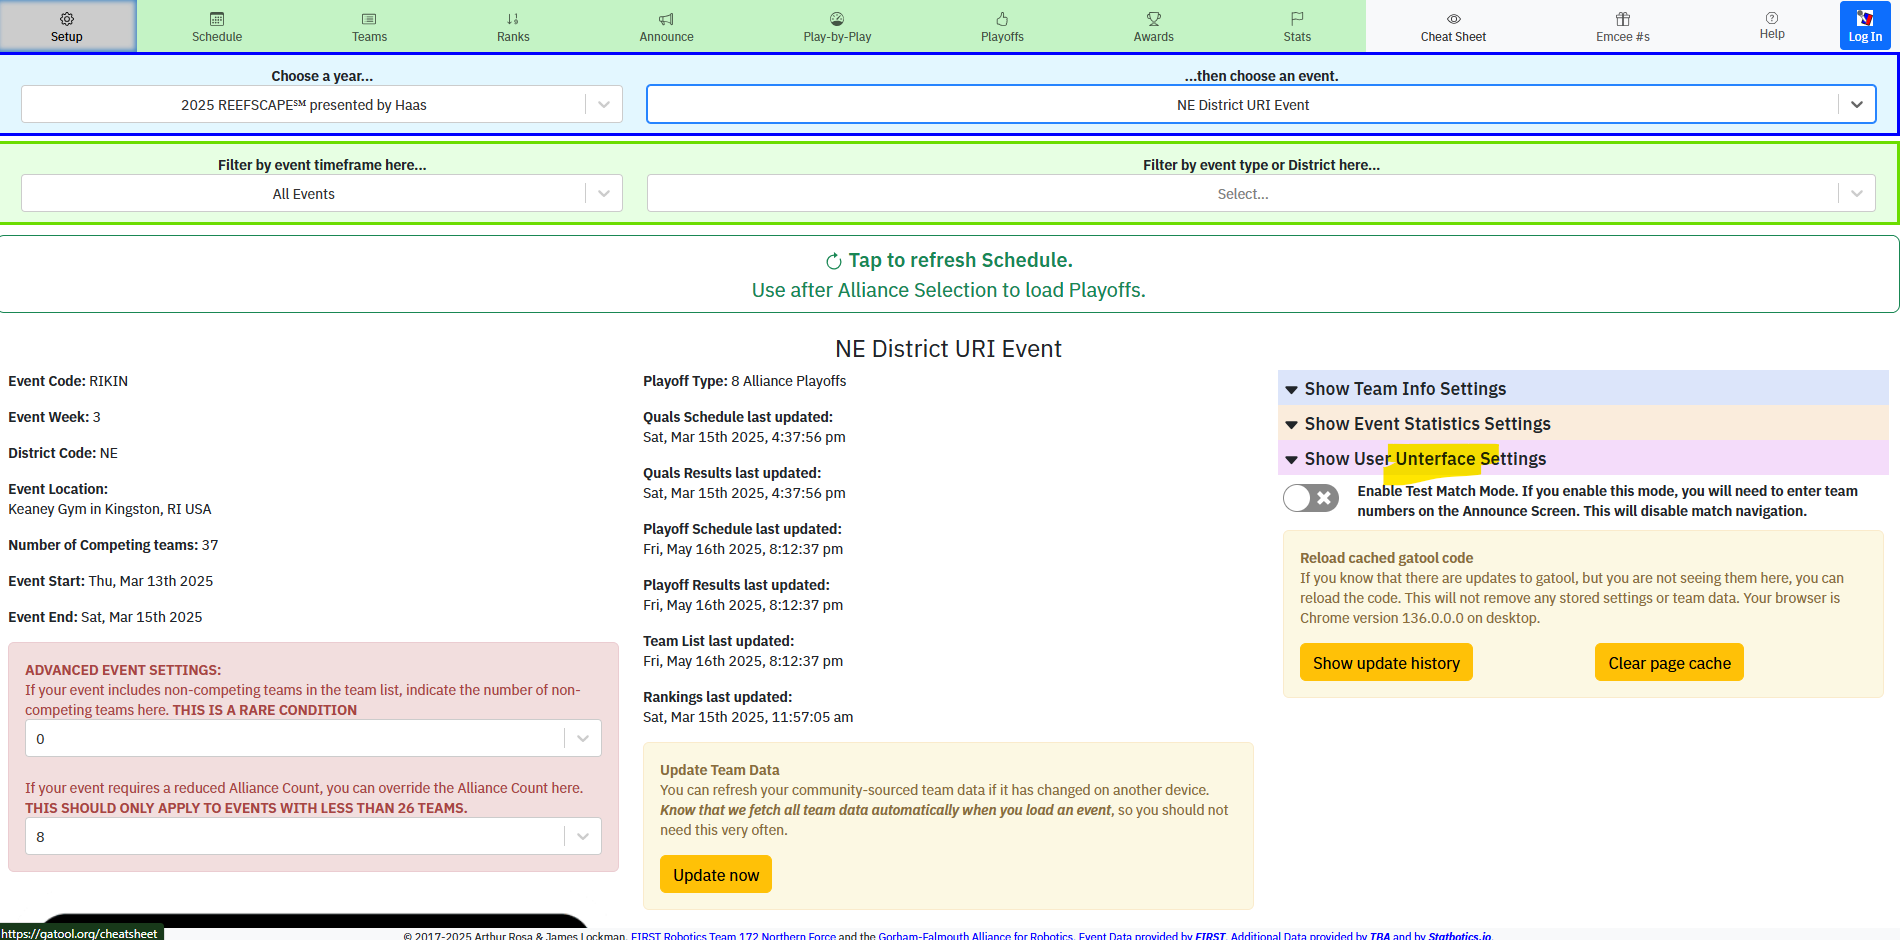
Task: Click the Playoffs thumbs-up icon
Action: 1002,19
